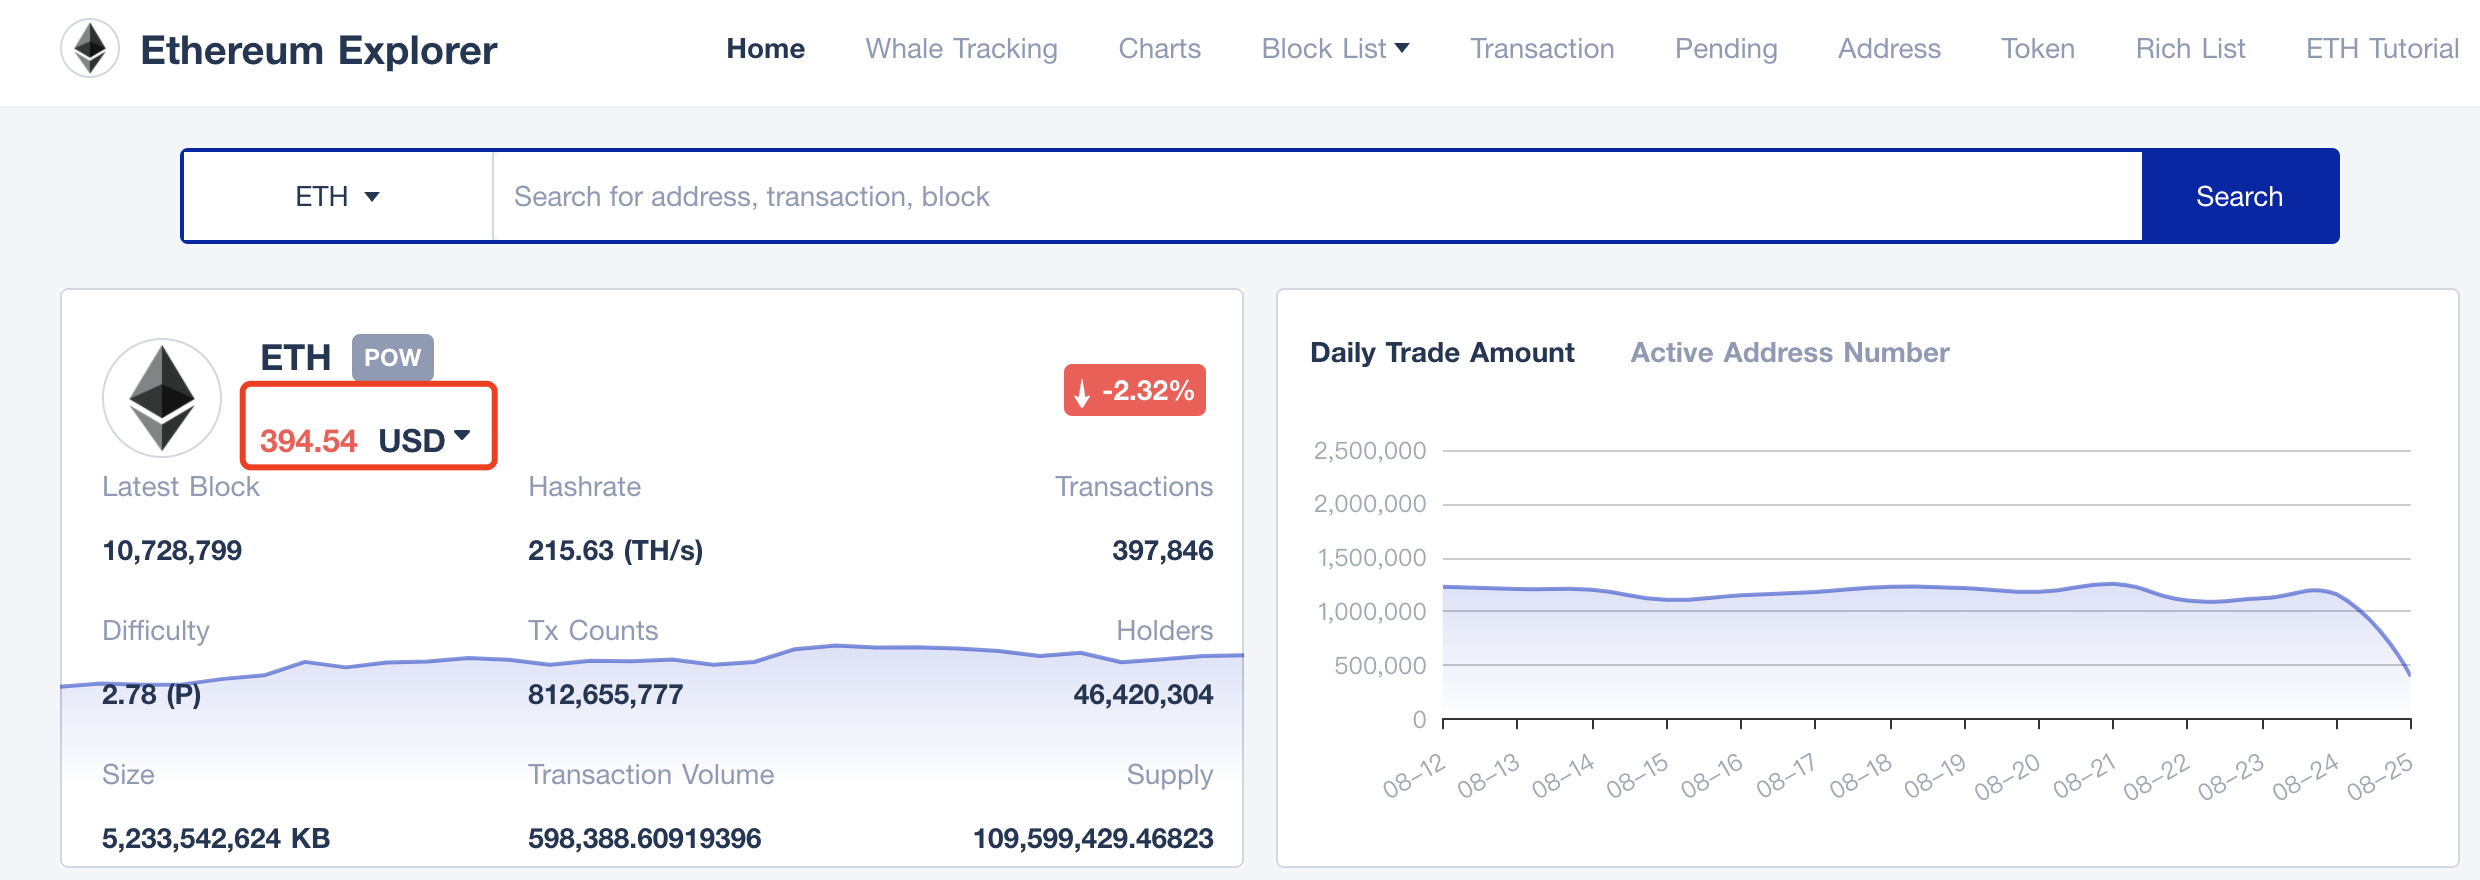Click the POW badge next to ETH
Viewport: 2480px width, 880px height.
pos(392,357)
